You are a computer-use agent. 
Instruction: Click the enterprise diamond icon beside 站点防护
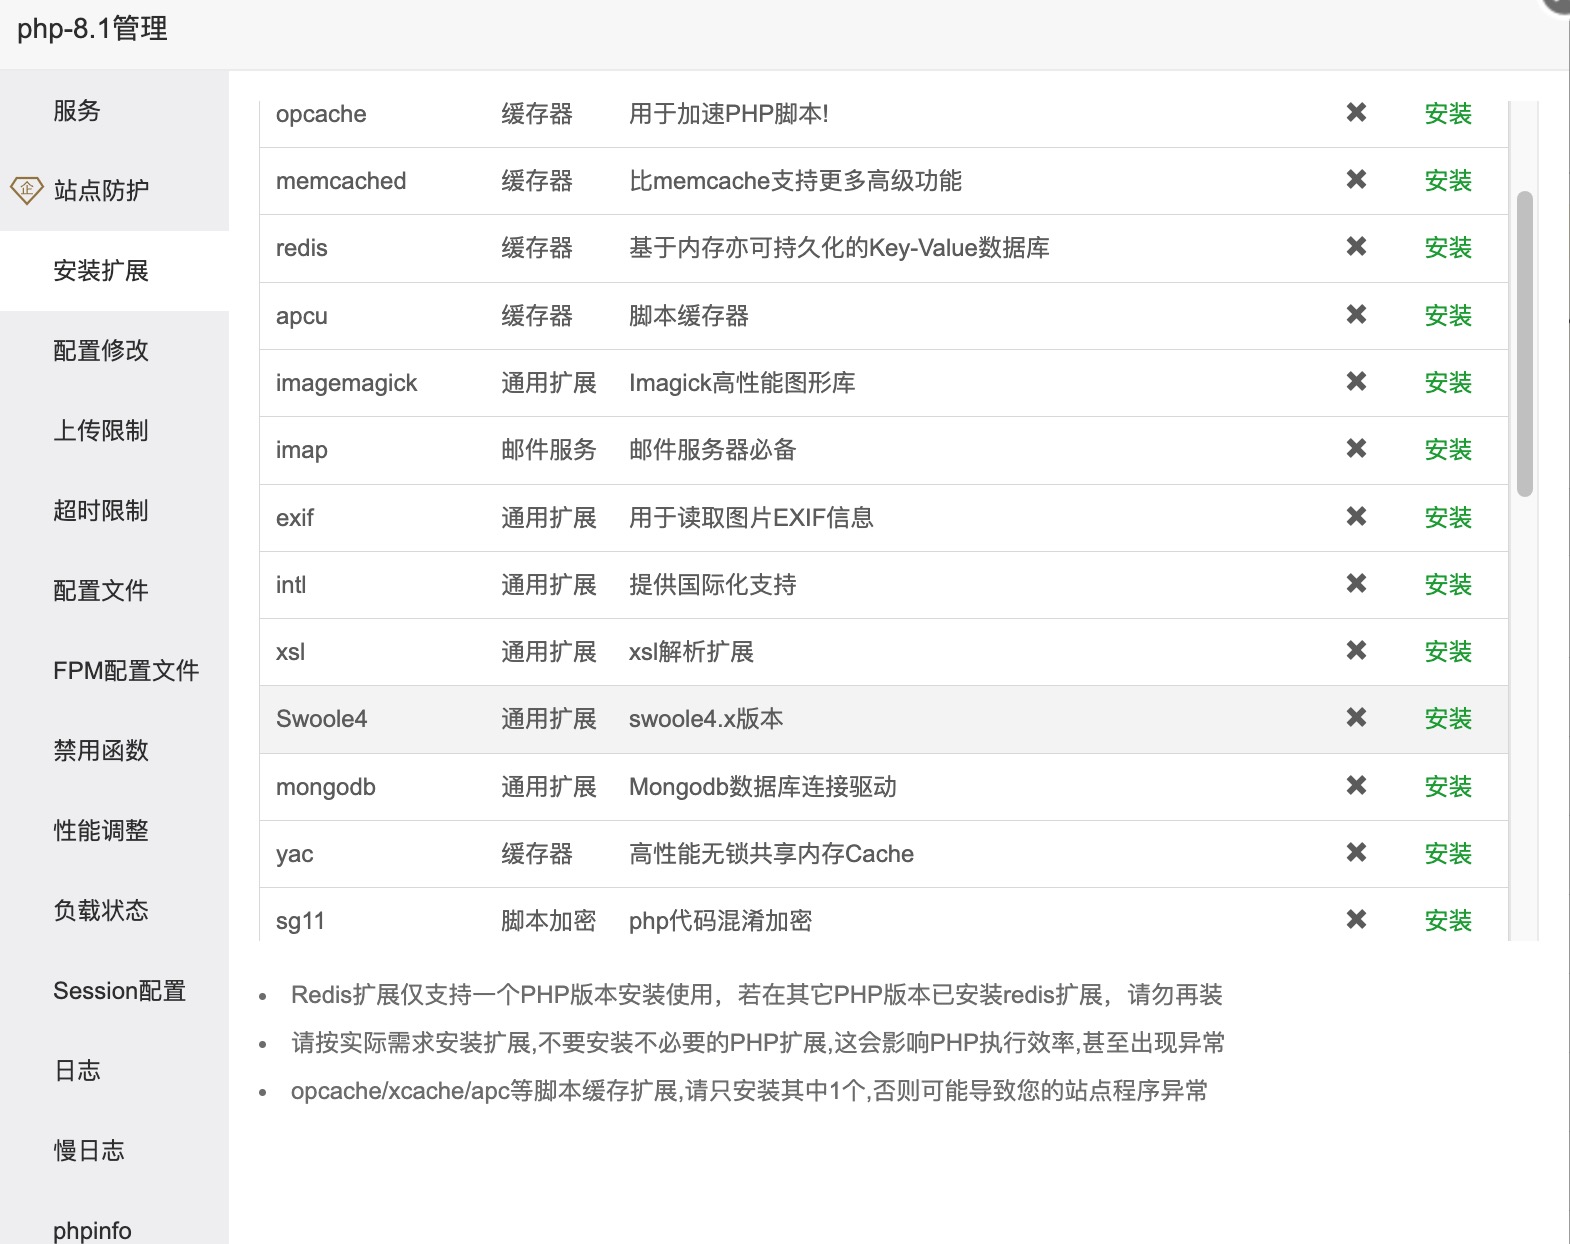click(26, 189)
